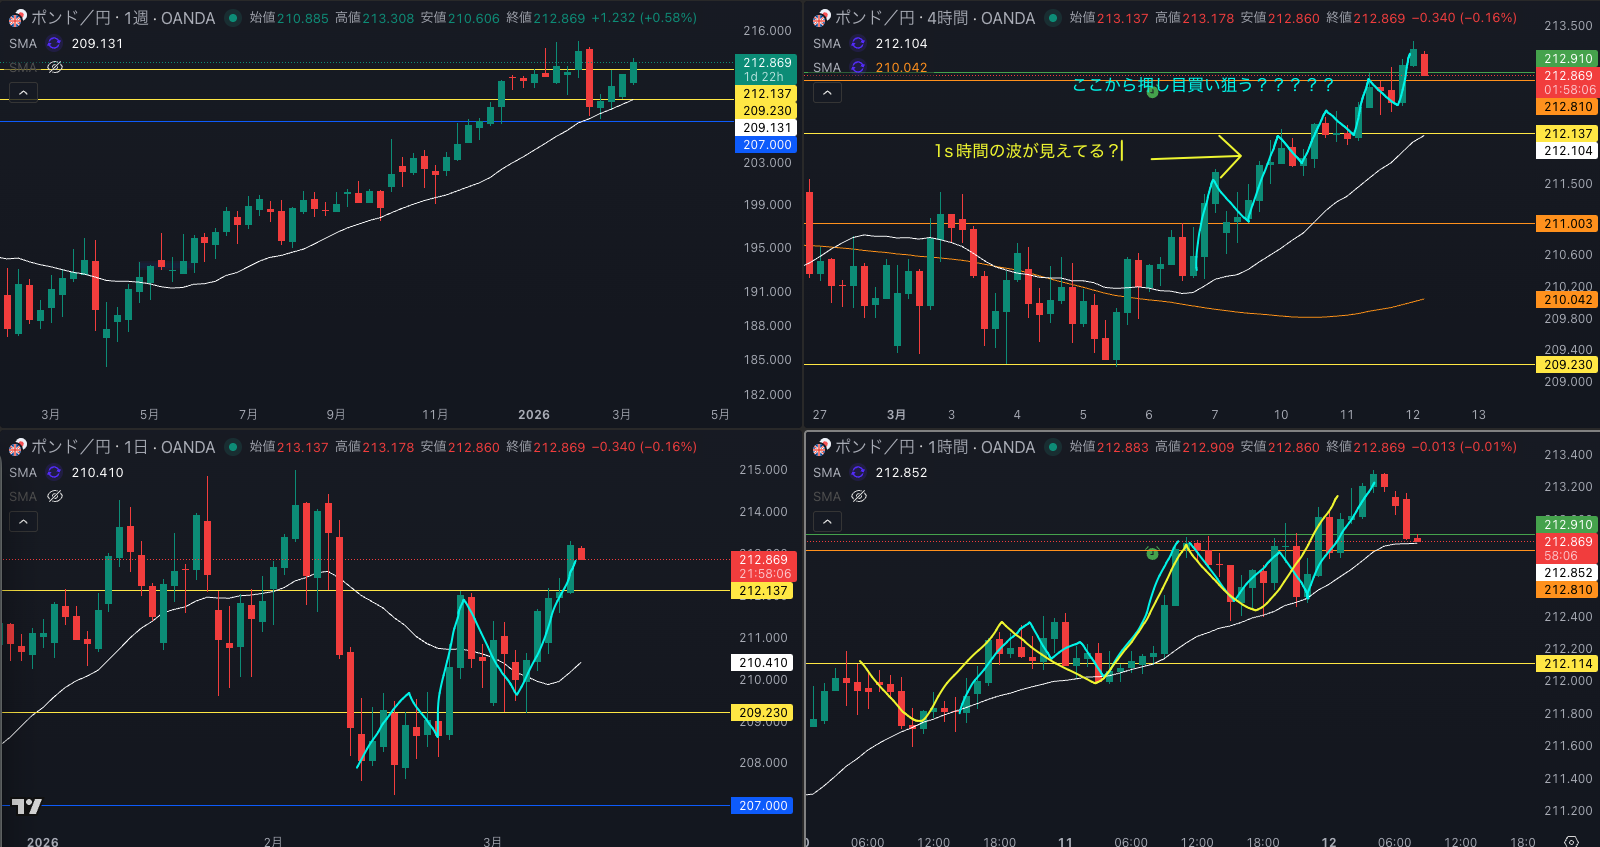This screenshot has width=1600, height=847.
Task: Collapse the indicator legend on the 4-hour chart
Action: coord(827,93)
